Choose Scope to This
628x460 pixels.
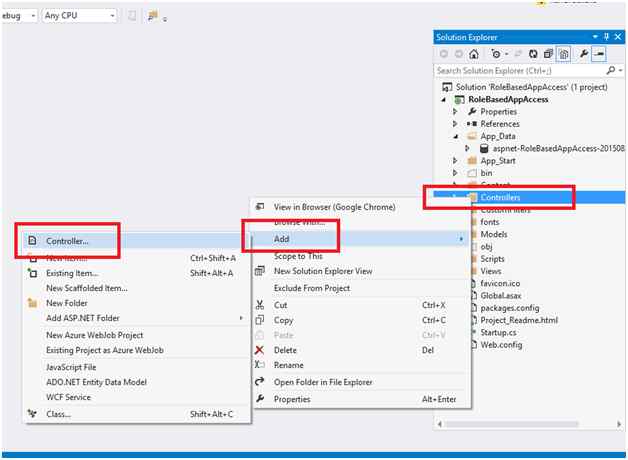point(298,256)
